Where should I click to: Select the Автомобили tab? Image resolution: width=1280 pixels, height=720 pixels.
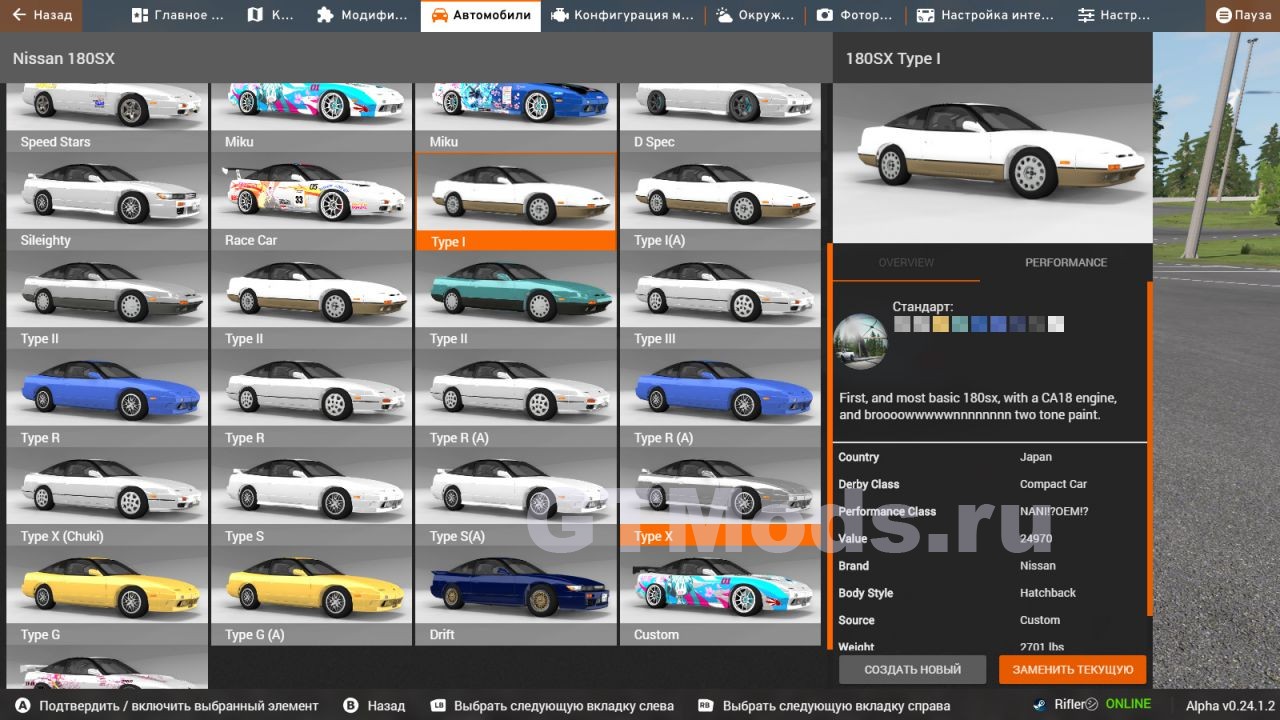click(481, 15)
